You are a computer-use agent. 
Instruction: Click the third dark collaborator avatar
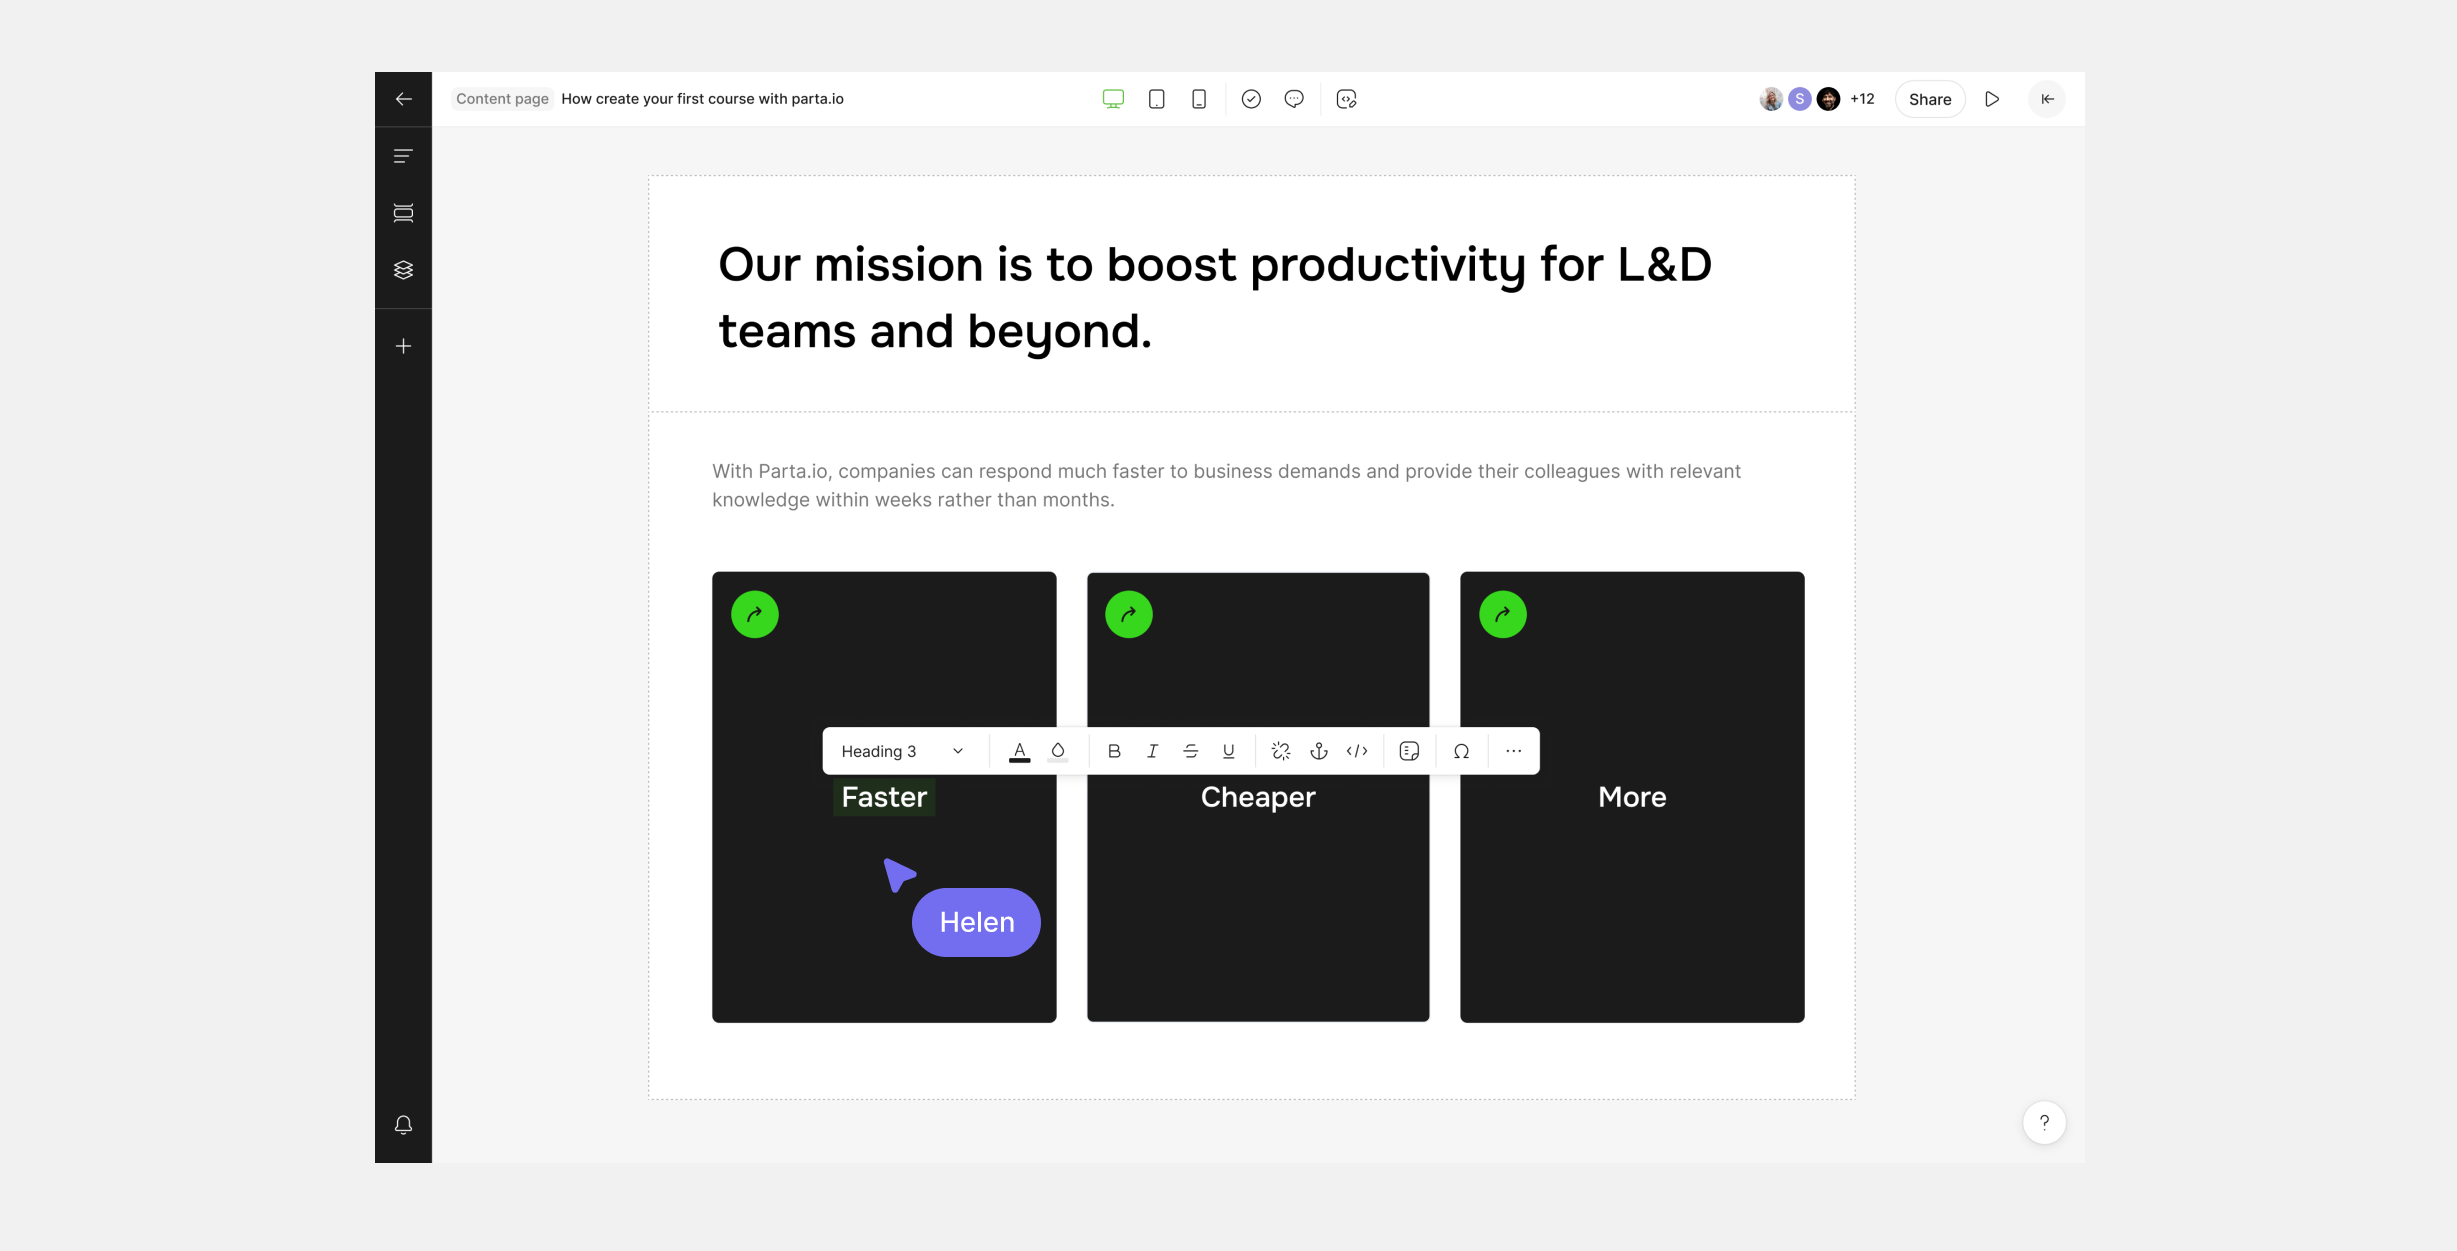1828,99
